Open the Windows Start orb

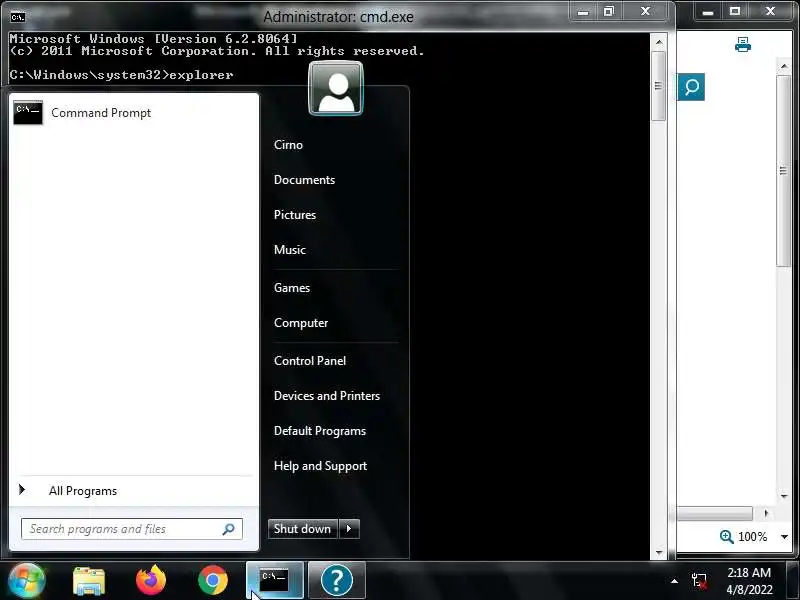point(27,580)
